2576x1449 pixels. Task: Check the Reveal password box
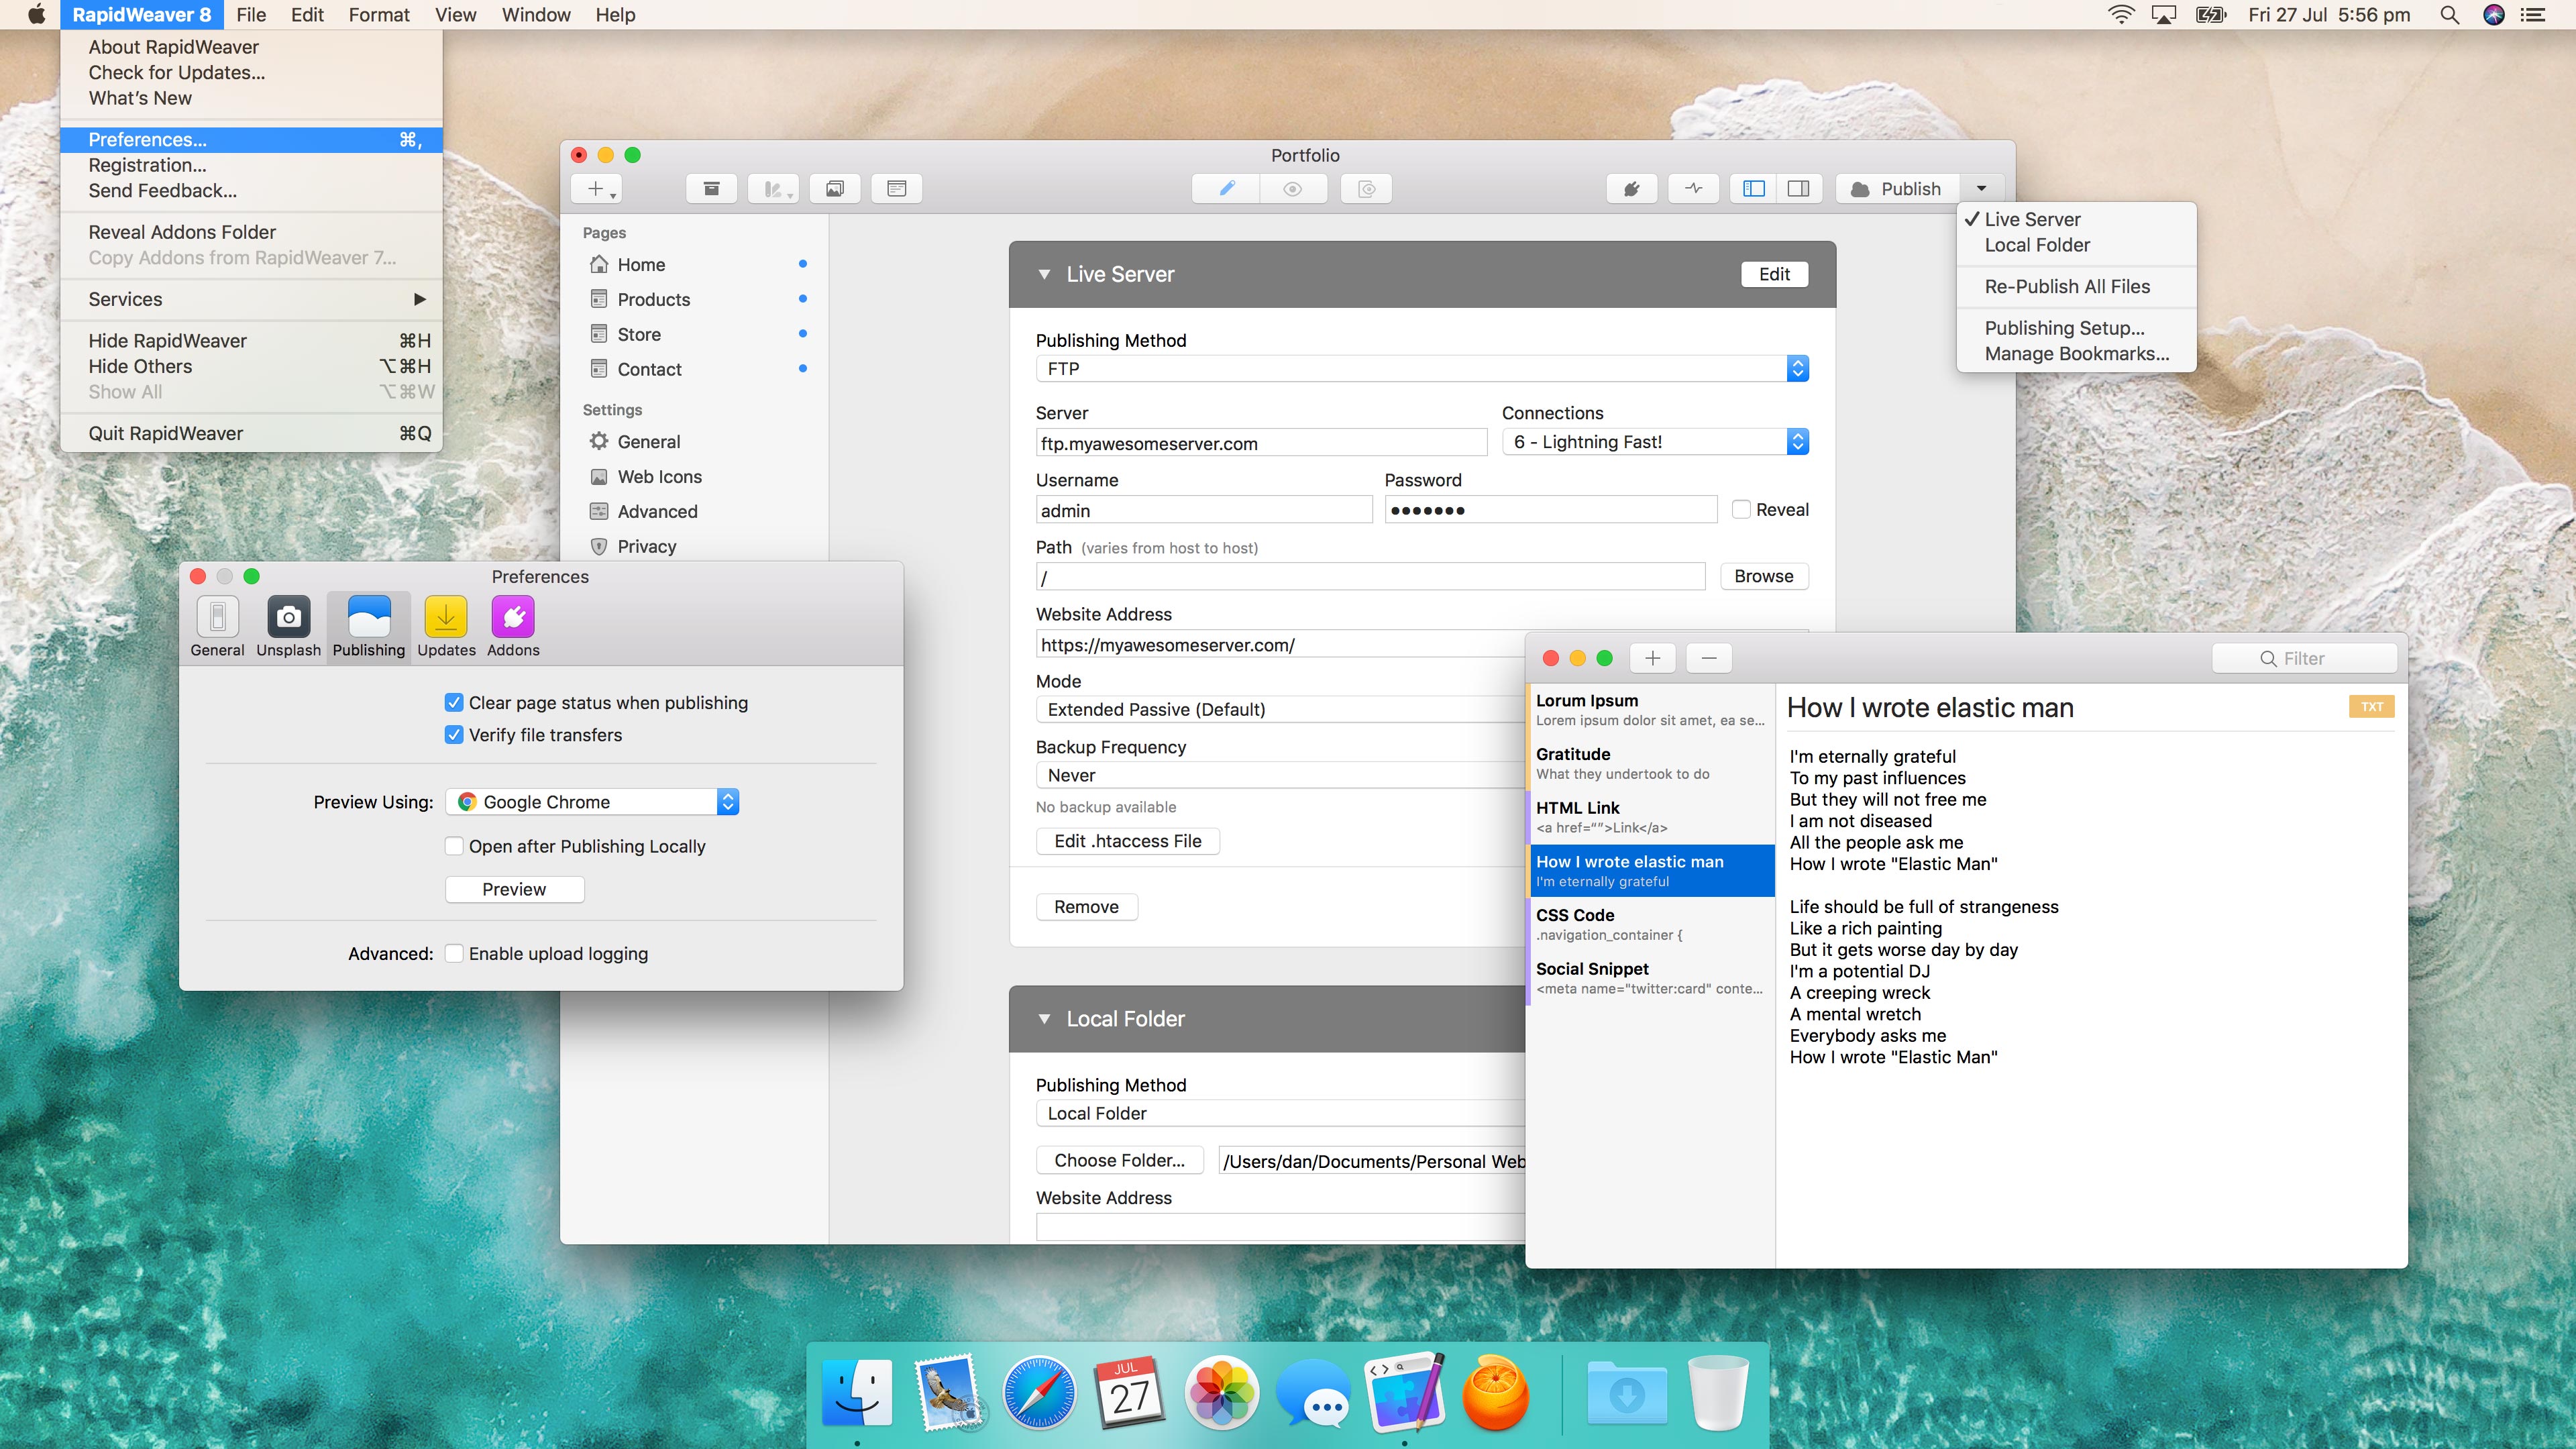(1741, 510)
